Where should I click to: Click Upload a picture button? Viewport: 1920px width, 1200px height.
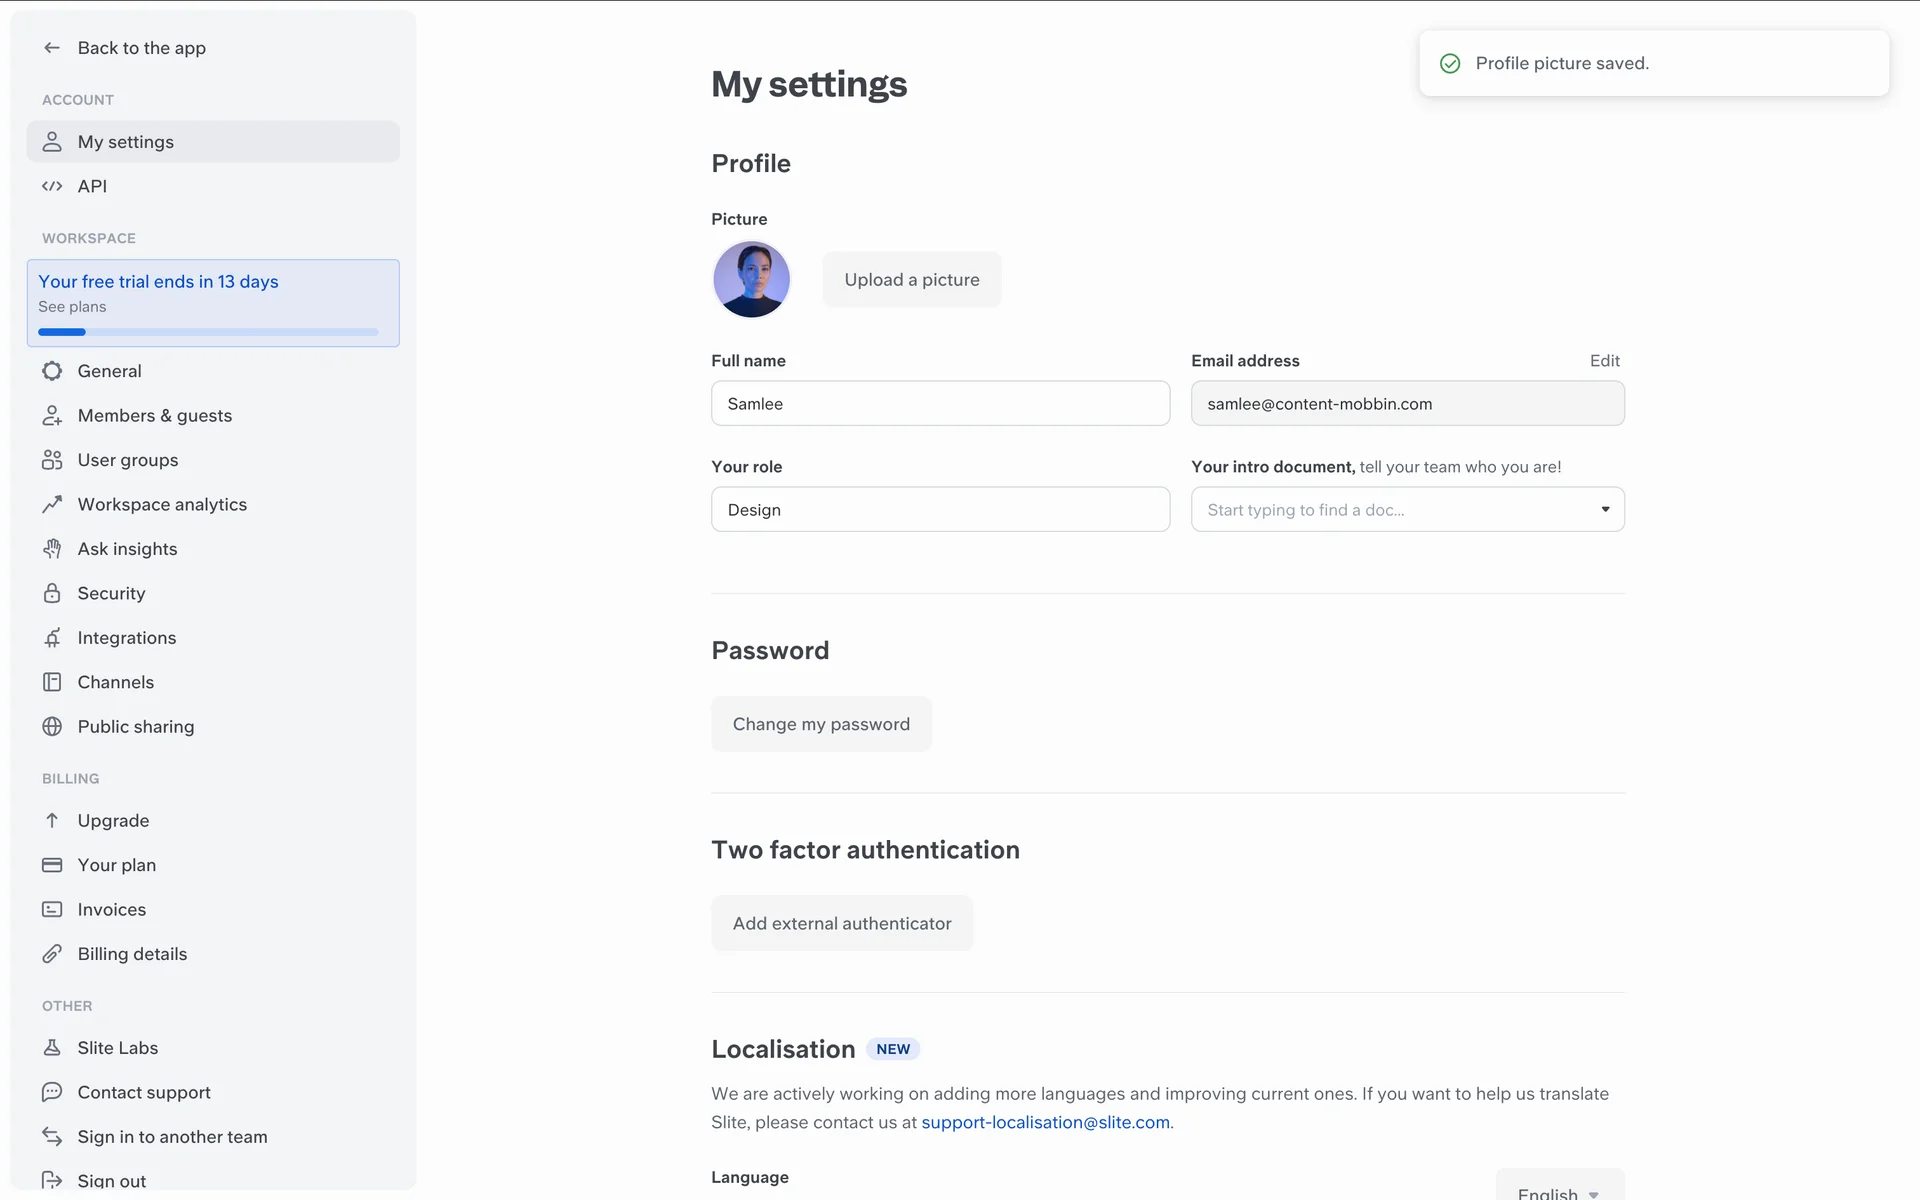click(x=911, y=280)
